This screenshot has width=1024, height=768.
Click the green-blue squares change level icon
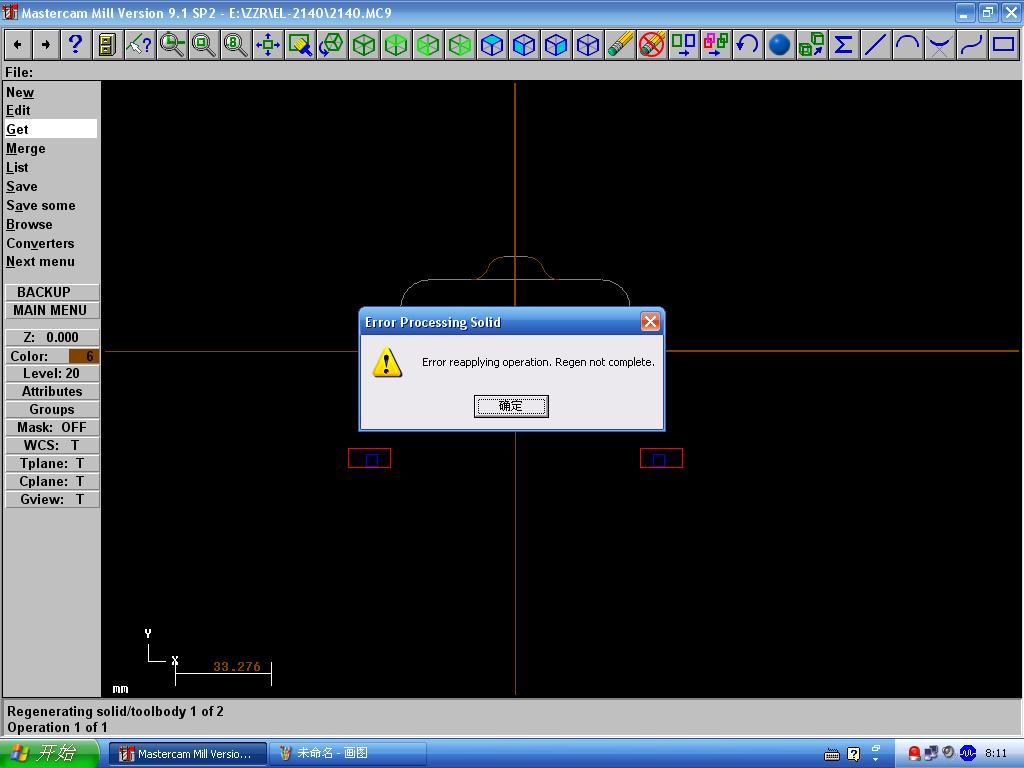pyautogui.click(x=683, y=45)
